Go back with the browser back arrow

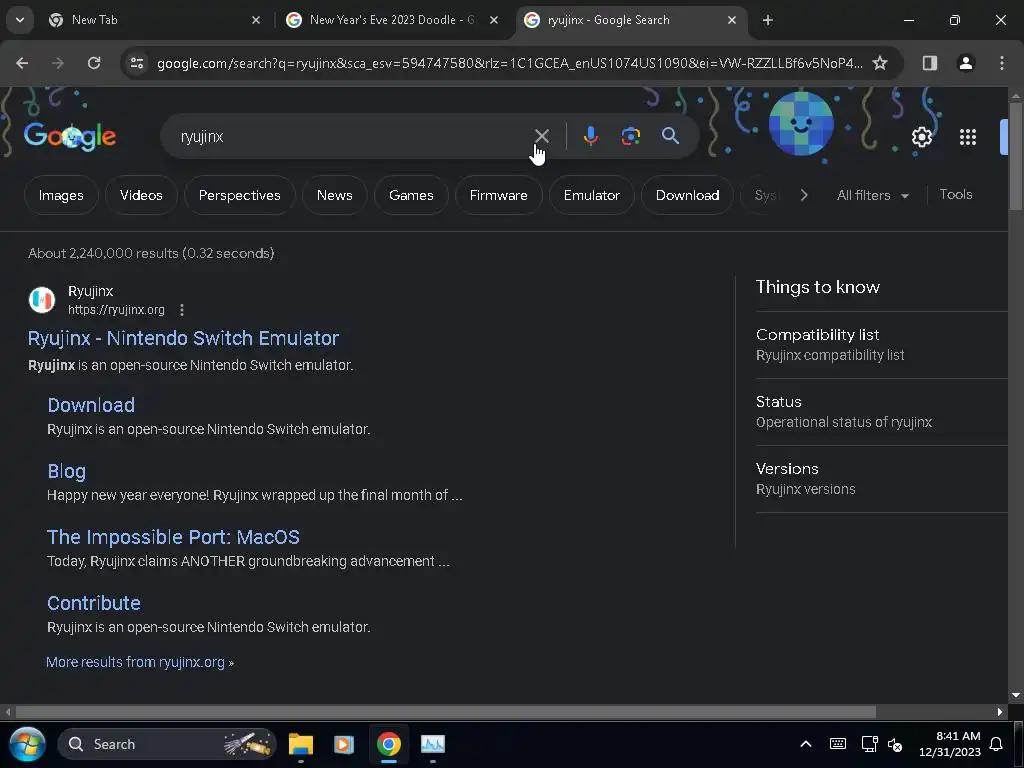(22, 63)
